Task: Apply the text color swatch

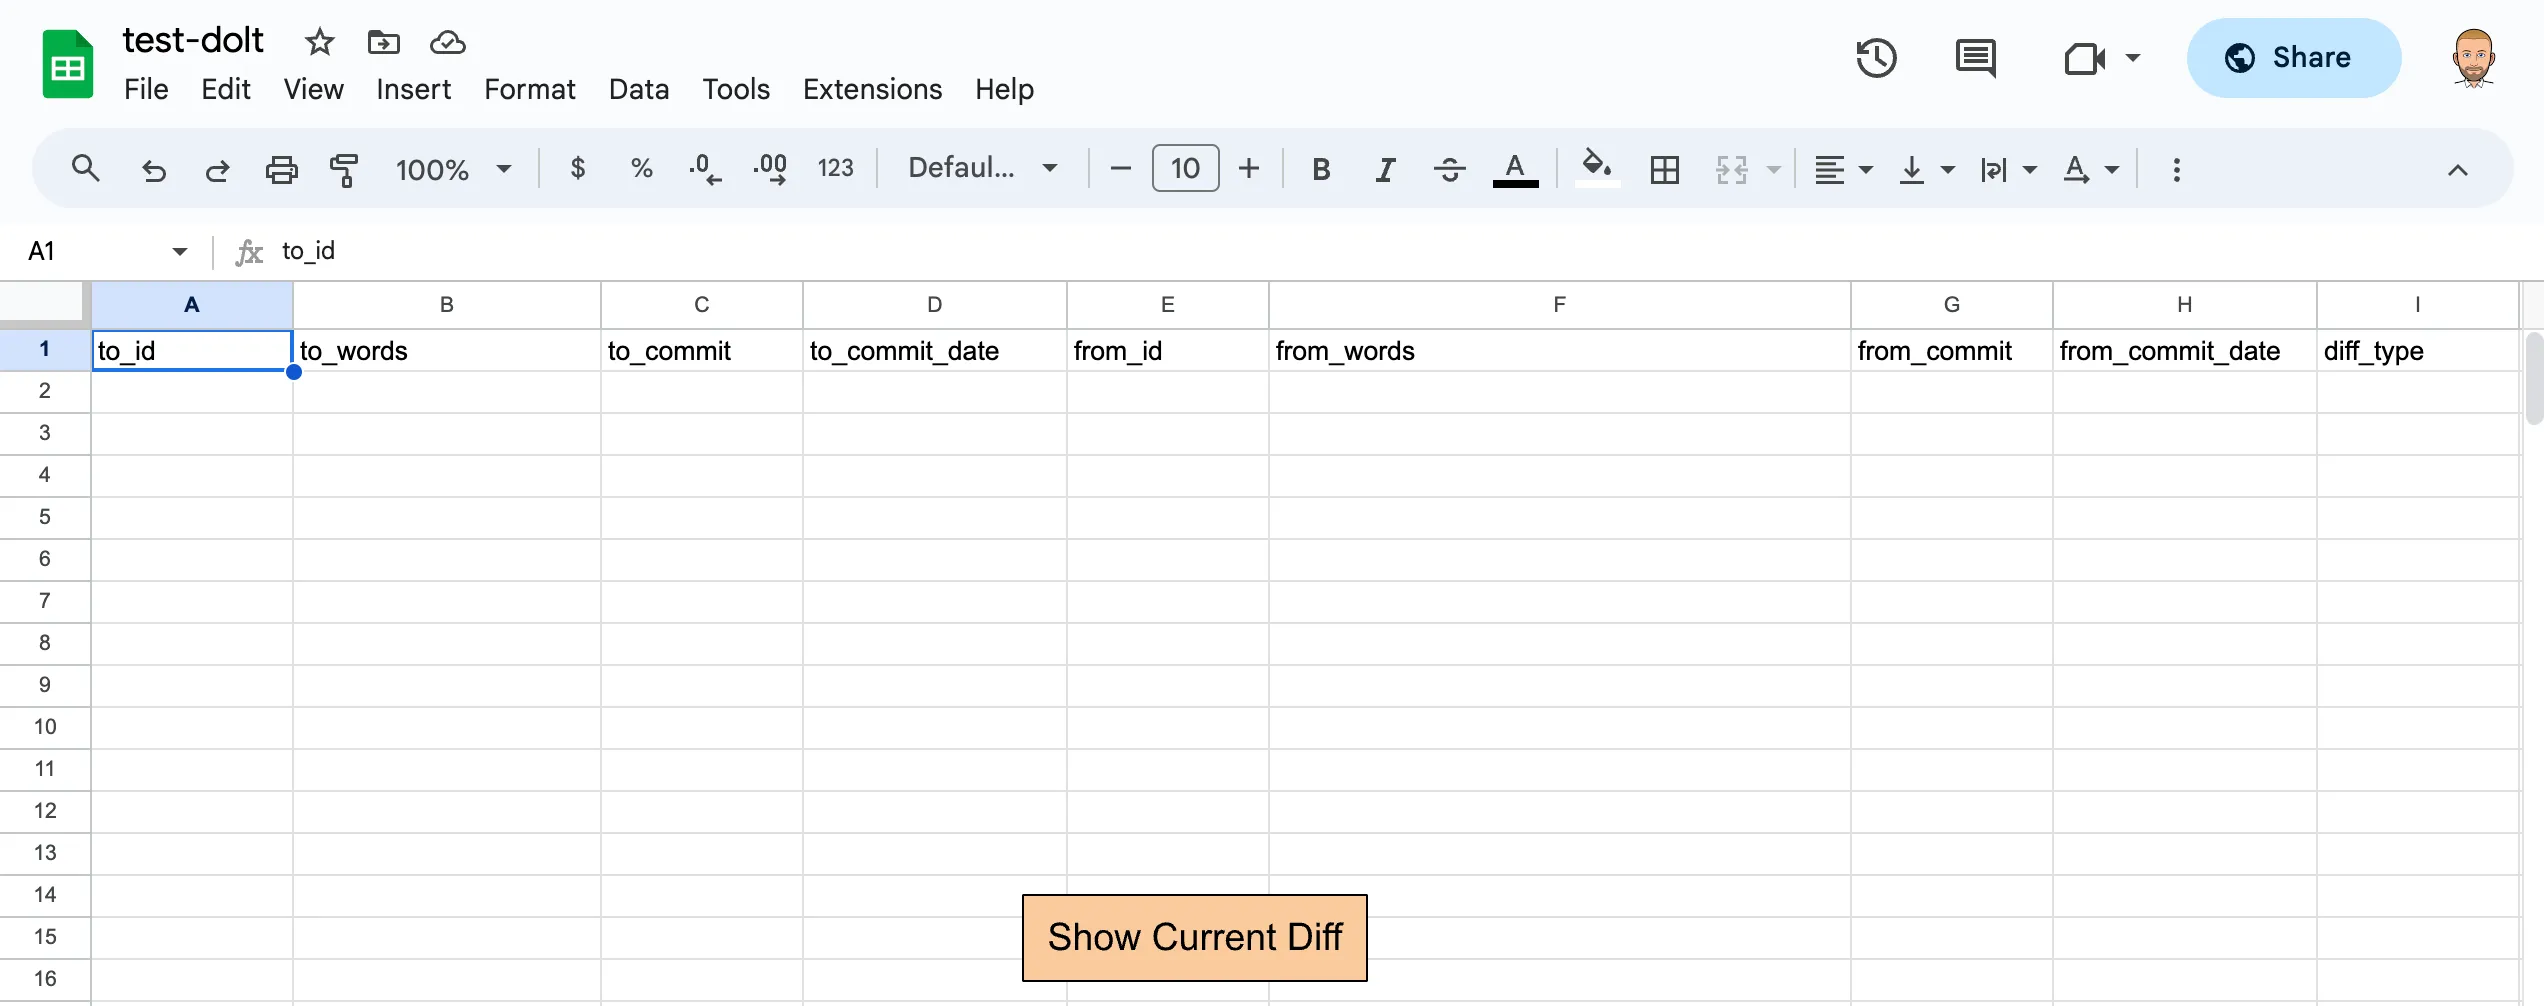Action: [x=1516, y=169]
